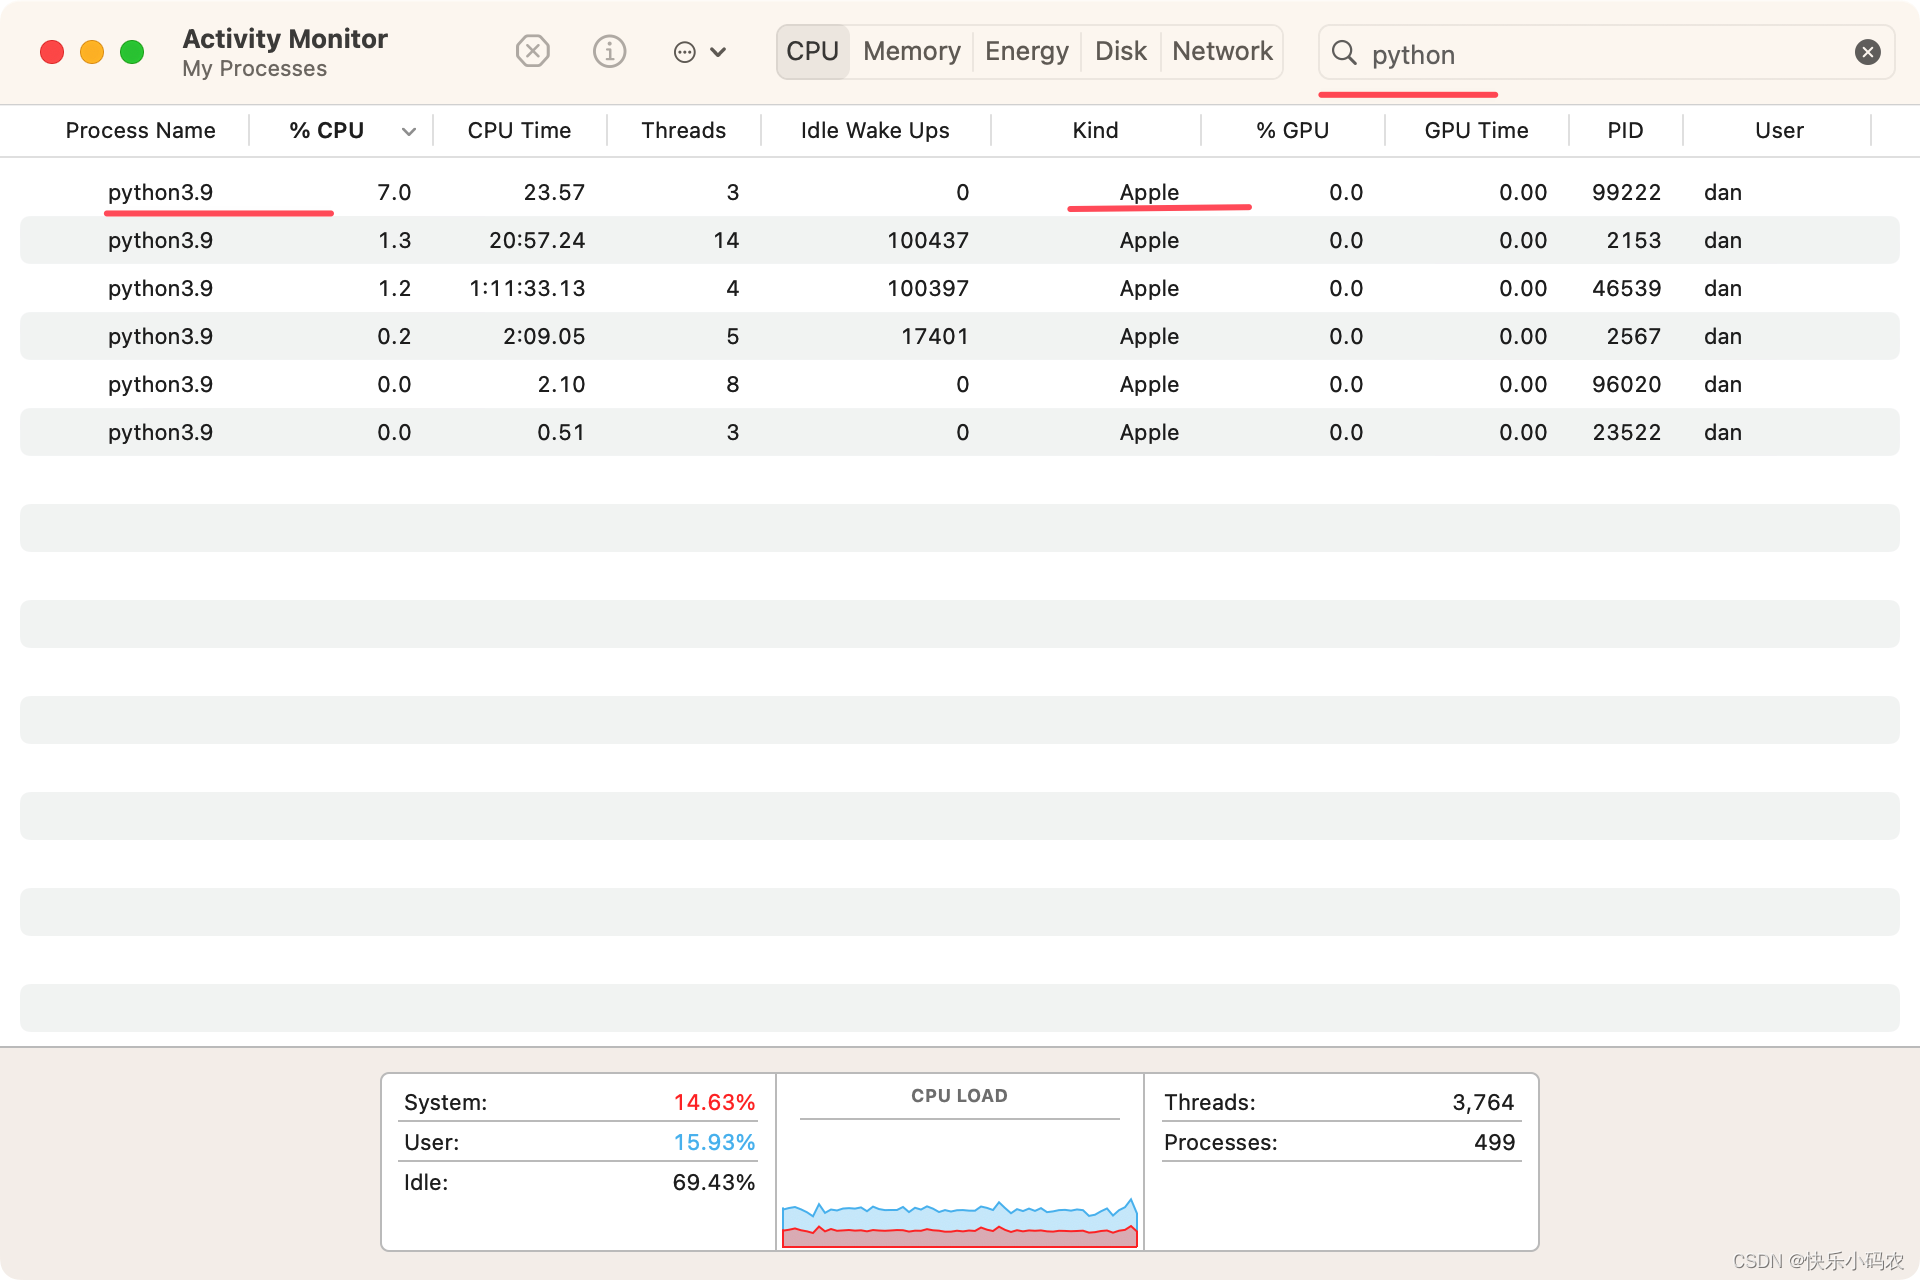This screenshot has width=1920, height=1280.
Task: Open the Network tab
Action: click(1221, 53)
